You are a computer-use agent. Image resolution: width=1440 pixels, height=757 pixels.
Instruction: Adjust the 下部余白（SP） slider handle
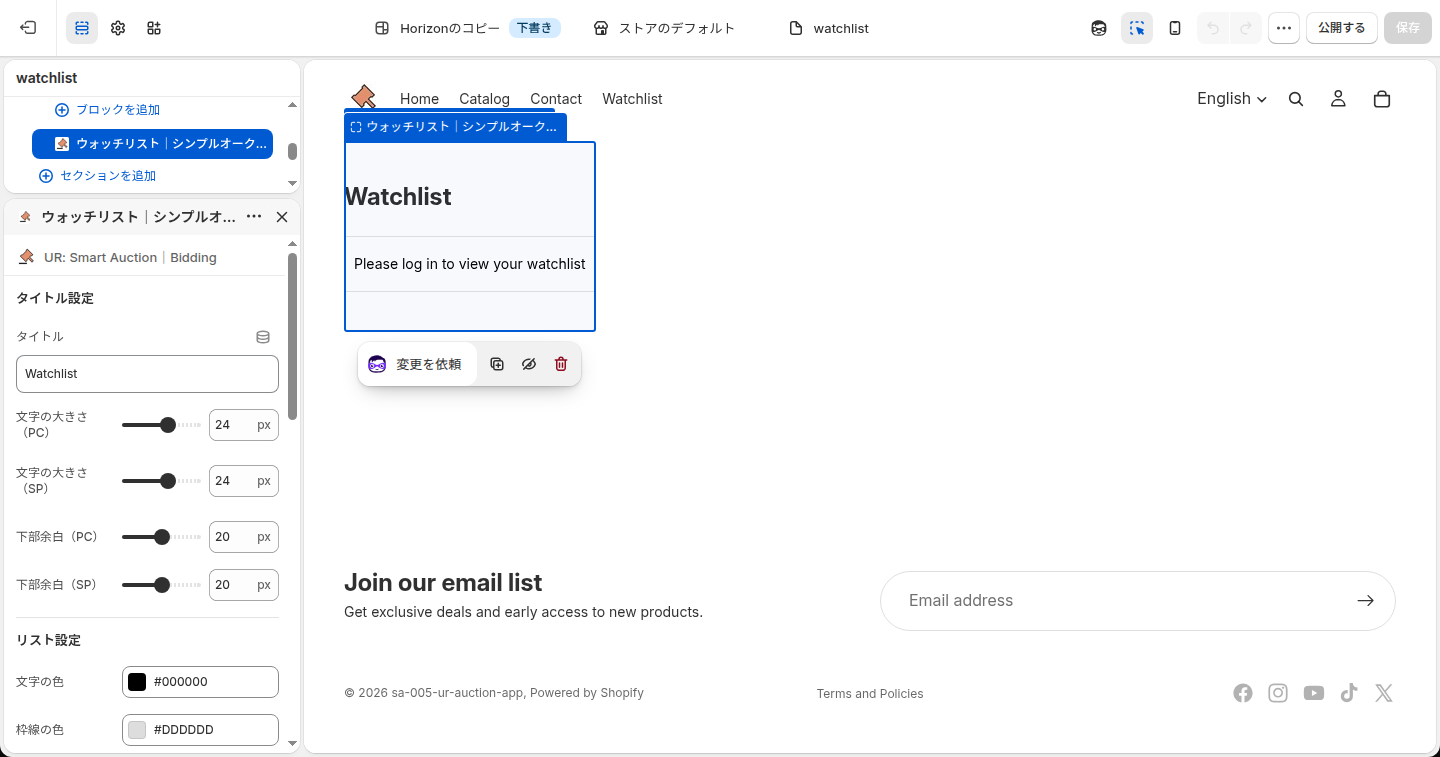[x=162, y=585]
